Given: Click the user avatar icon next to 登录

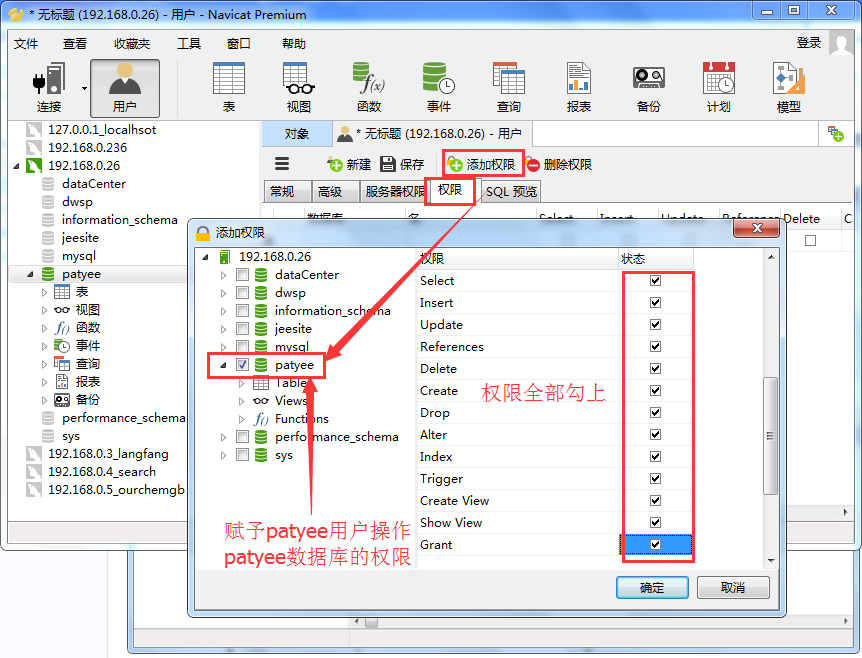Looking at the screenshot, I should pos(841,43).
